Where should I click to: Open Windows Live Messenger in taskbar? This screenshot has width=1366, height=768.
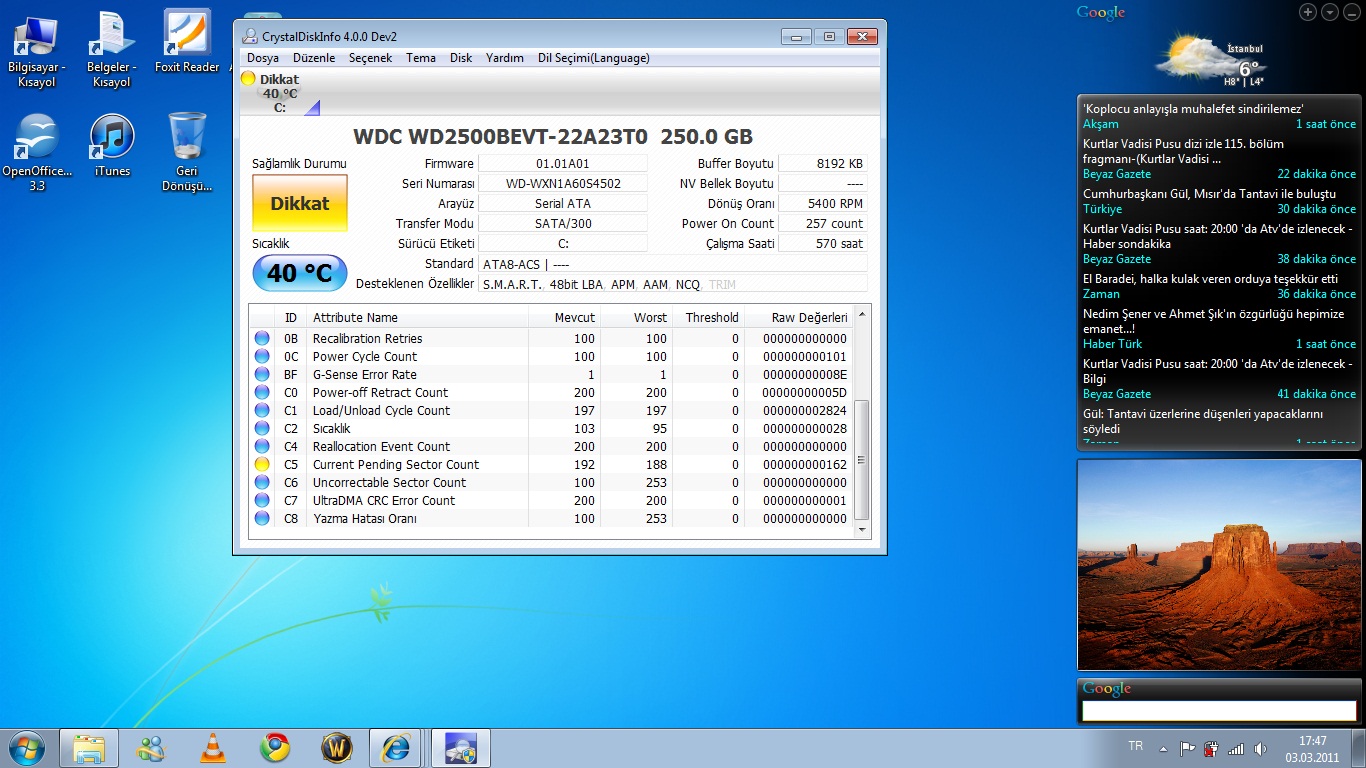152,748
